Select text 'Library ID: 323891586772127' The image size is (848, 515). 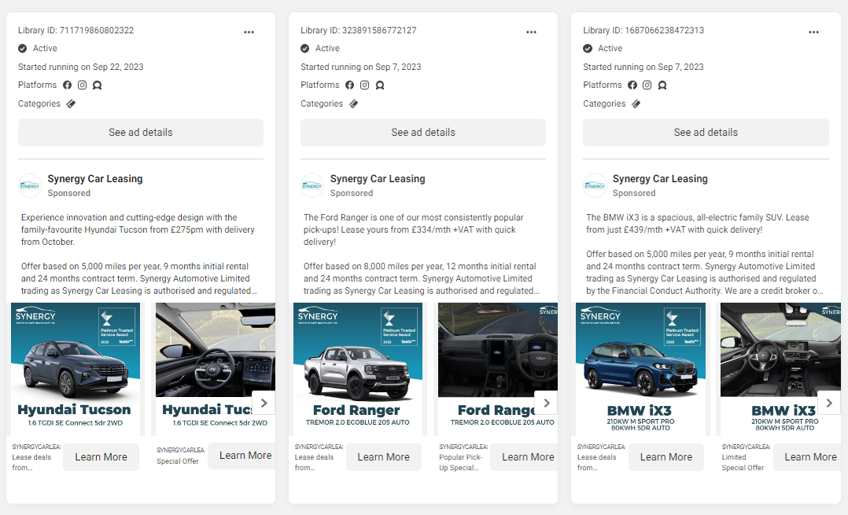359,30
